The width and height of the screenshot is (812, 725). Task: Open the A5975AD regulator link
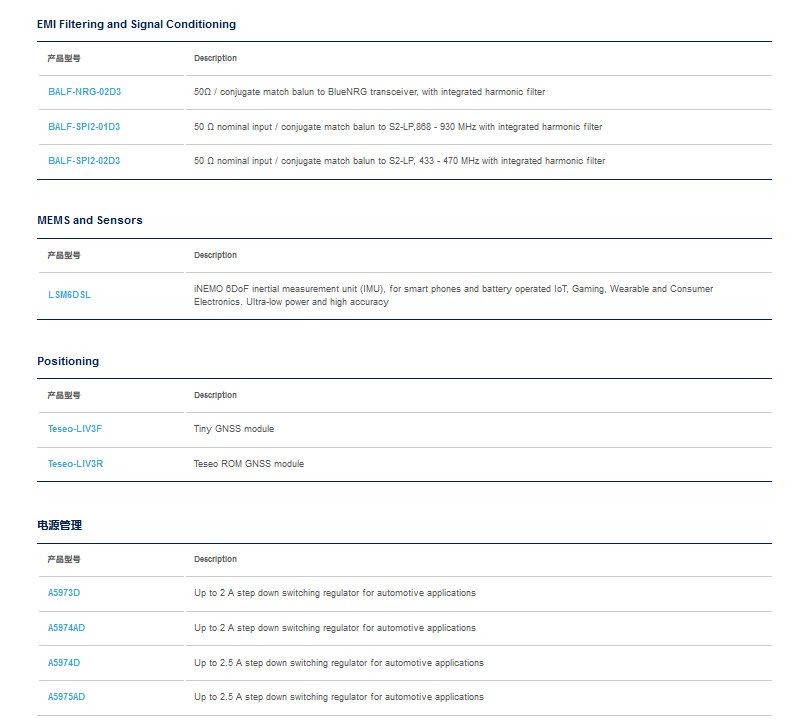pos(66,697)
